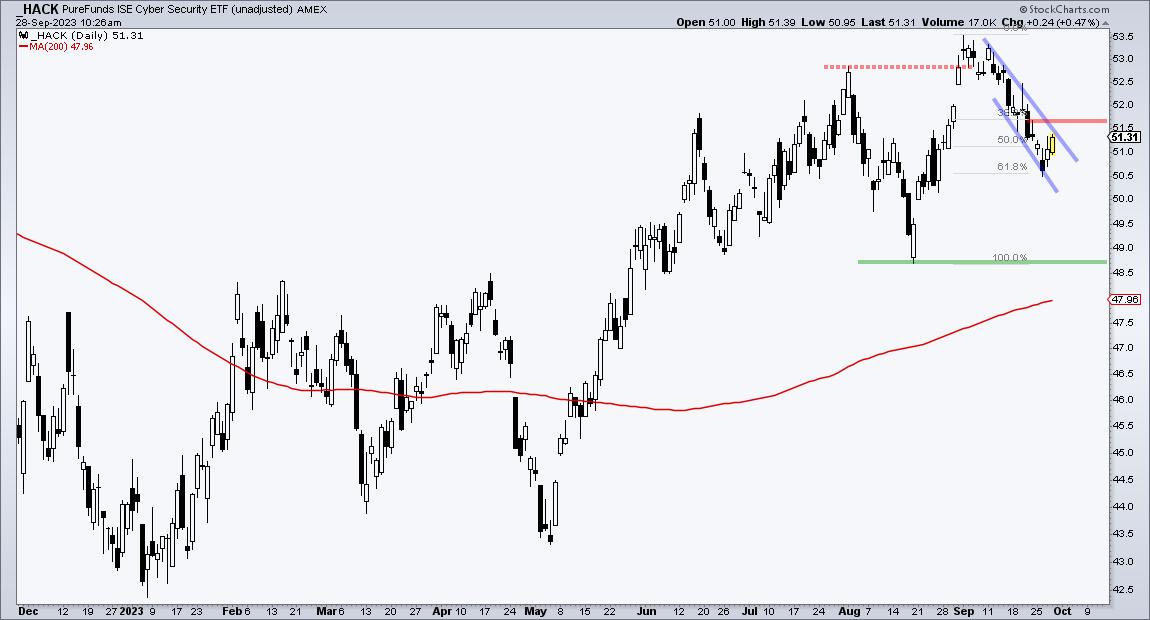The width and height of the screenshot is (1150, 620).
Task: Click the red MA(200) legend line marker
Action: pyautogui.click(x=22, y=47)
